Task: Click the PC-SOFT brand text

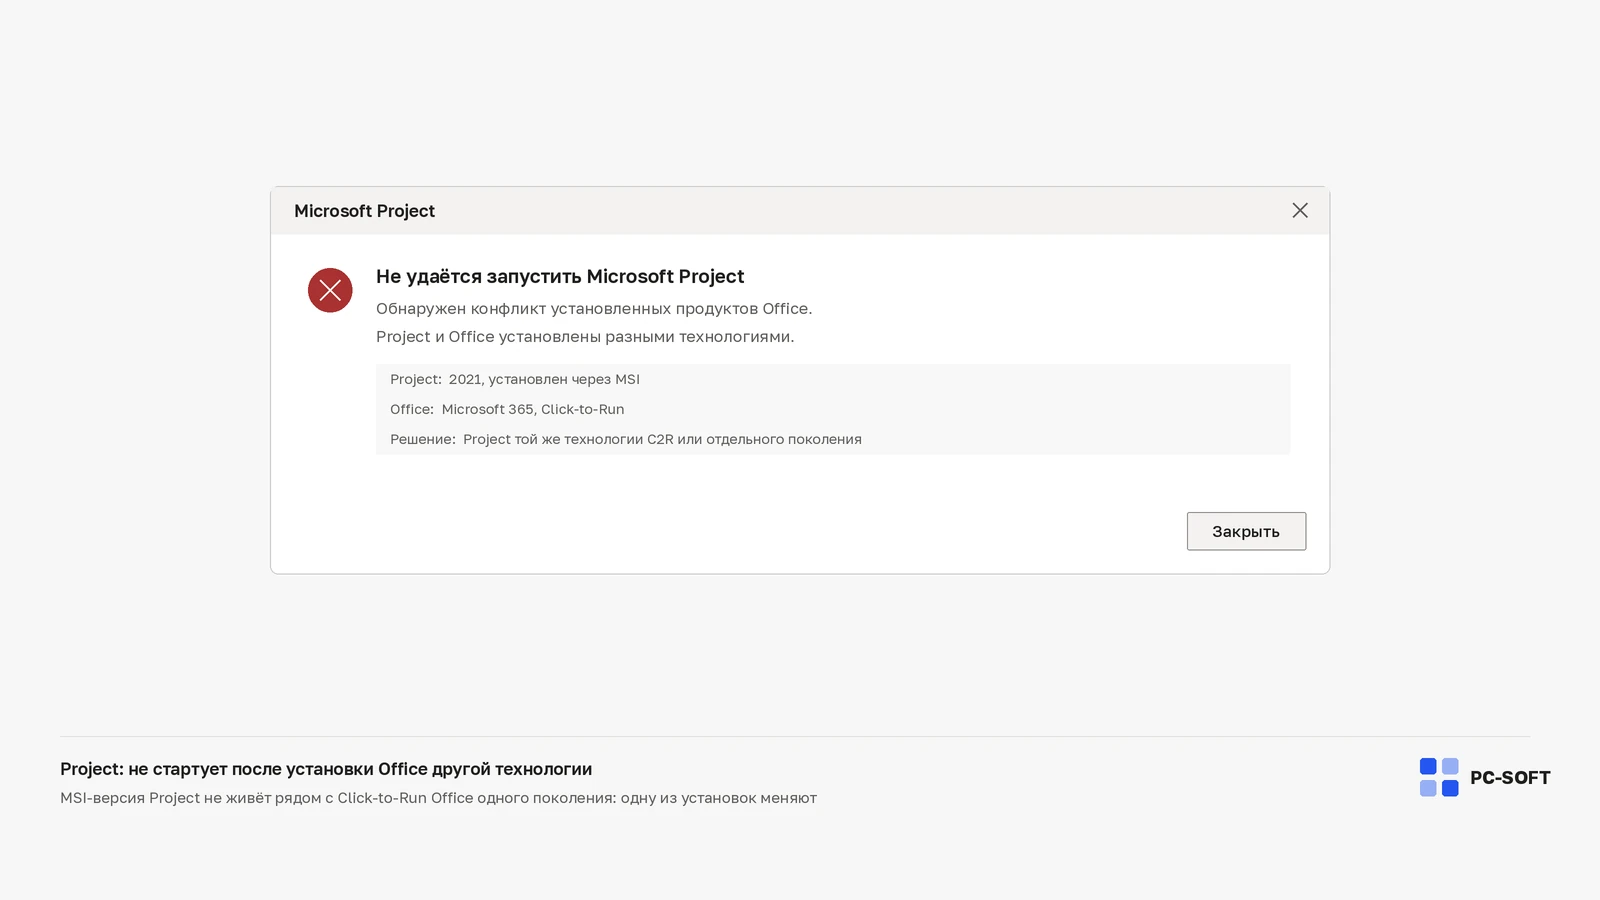Action: coord(1510,778)
